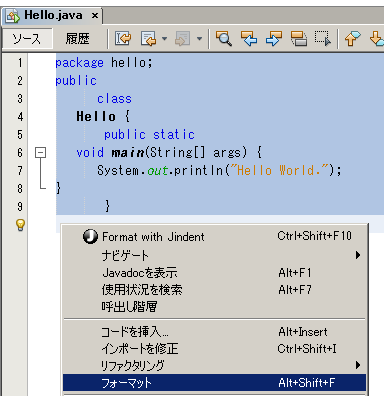
Task: Click the out field on line 7
Action: [157, 171]
